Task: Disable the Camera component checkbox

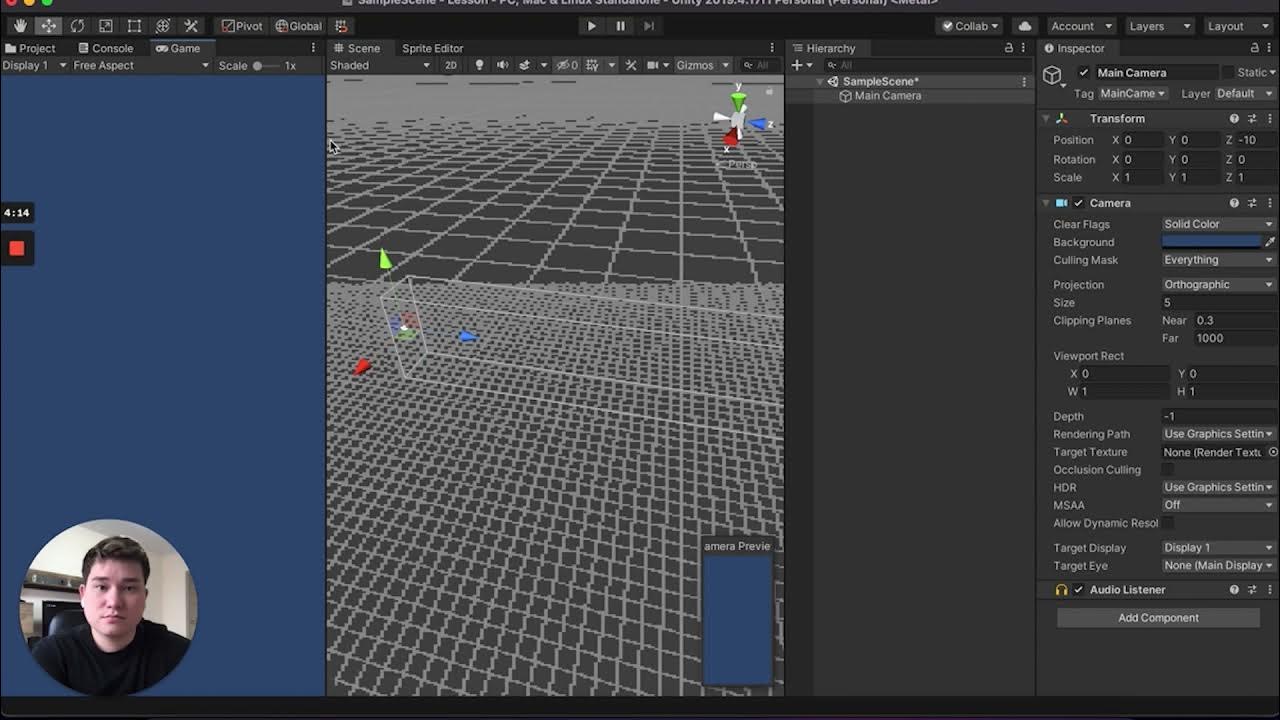Action: pyautogui.click(x=1078, y=203)
